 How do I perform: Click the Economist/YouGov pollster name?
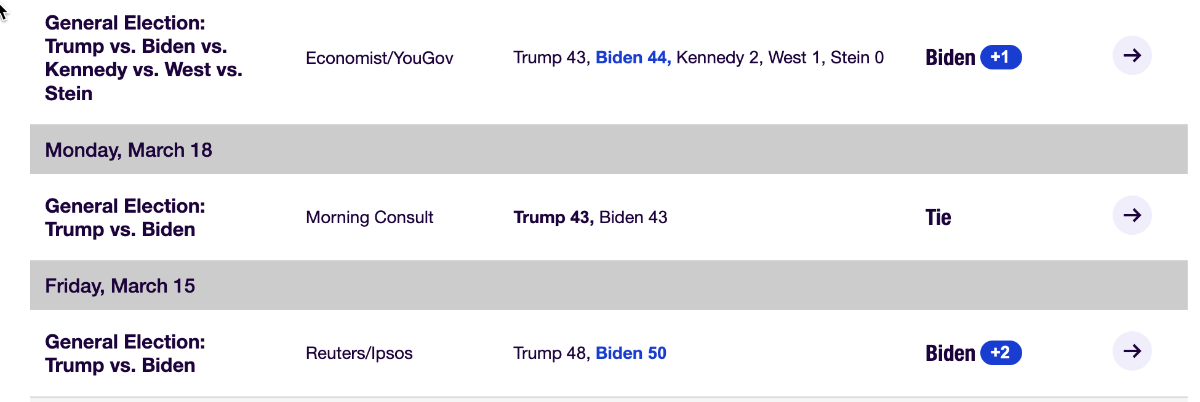(379, 58)
